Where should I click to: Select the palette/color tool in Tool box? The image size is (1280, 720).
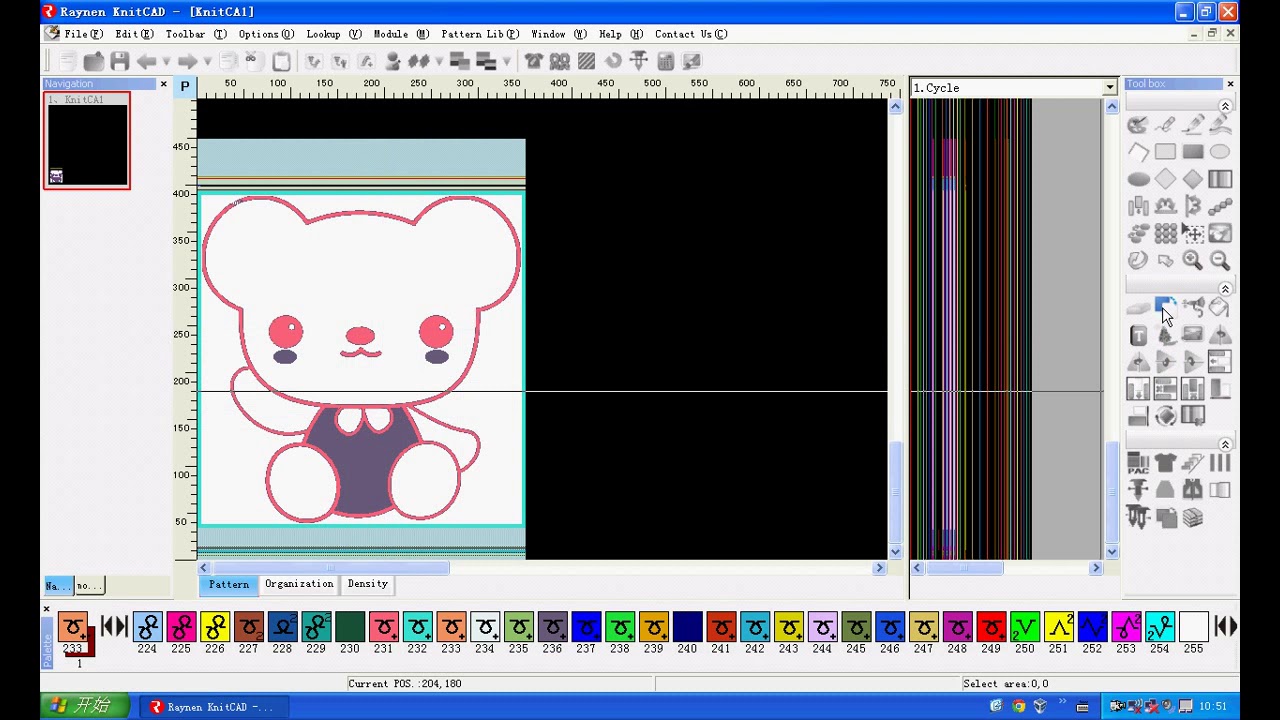point(1138,125)
